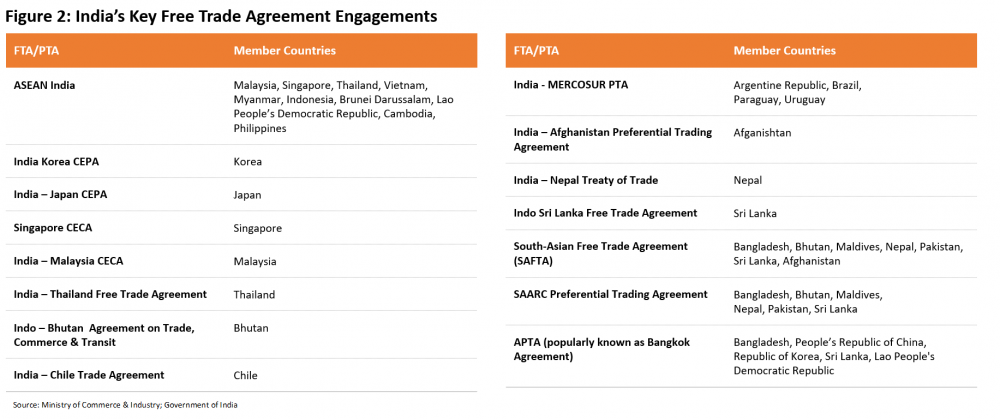
Task: Select India – Afghanistan Preferential Trading Agreement
Action: 613,139
